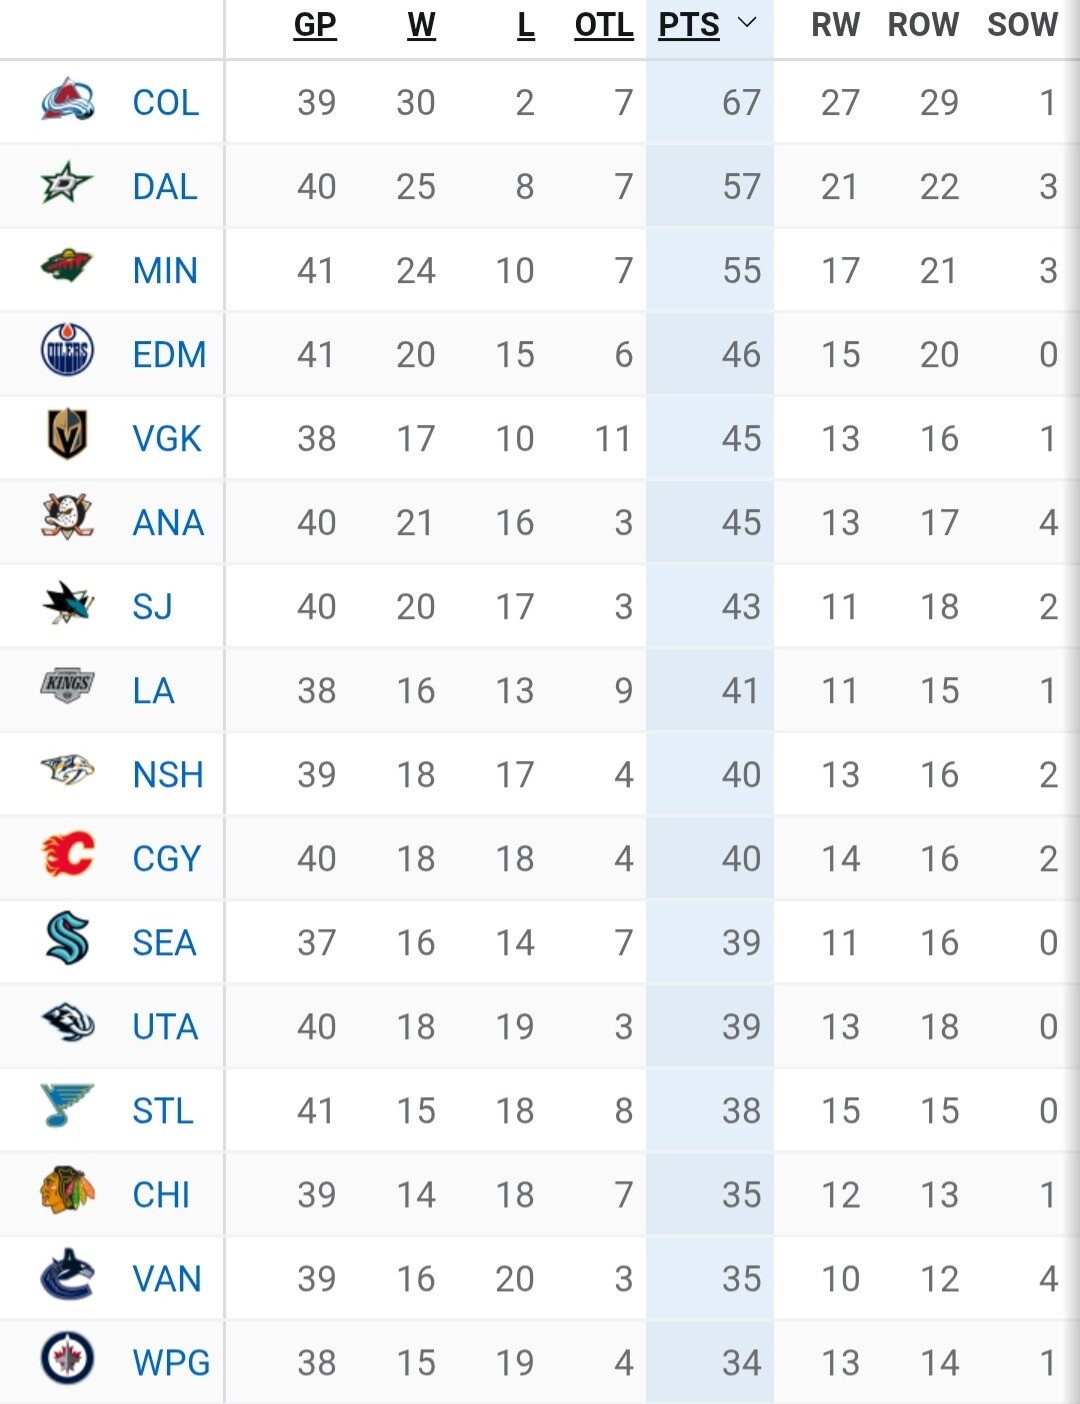Click the Minnesota Wild team logo
The height and width of the screenshot is (1404, 1080).
pos(67,267)
